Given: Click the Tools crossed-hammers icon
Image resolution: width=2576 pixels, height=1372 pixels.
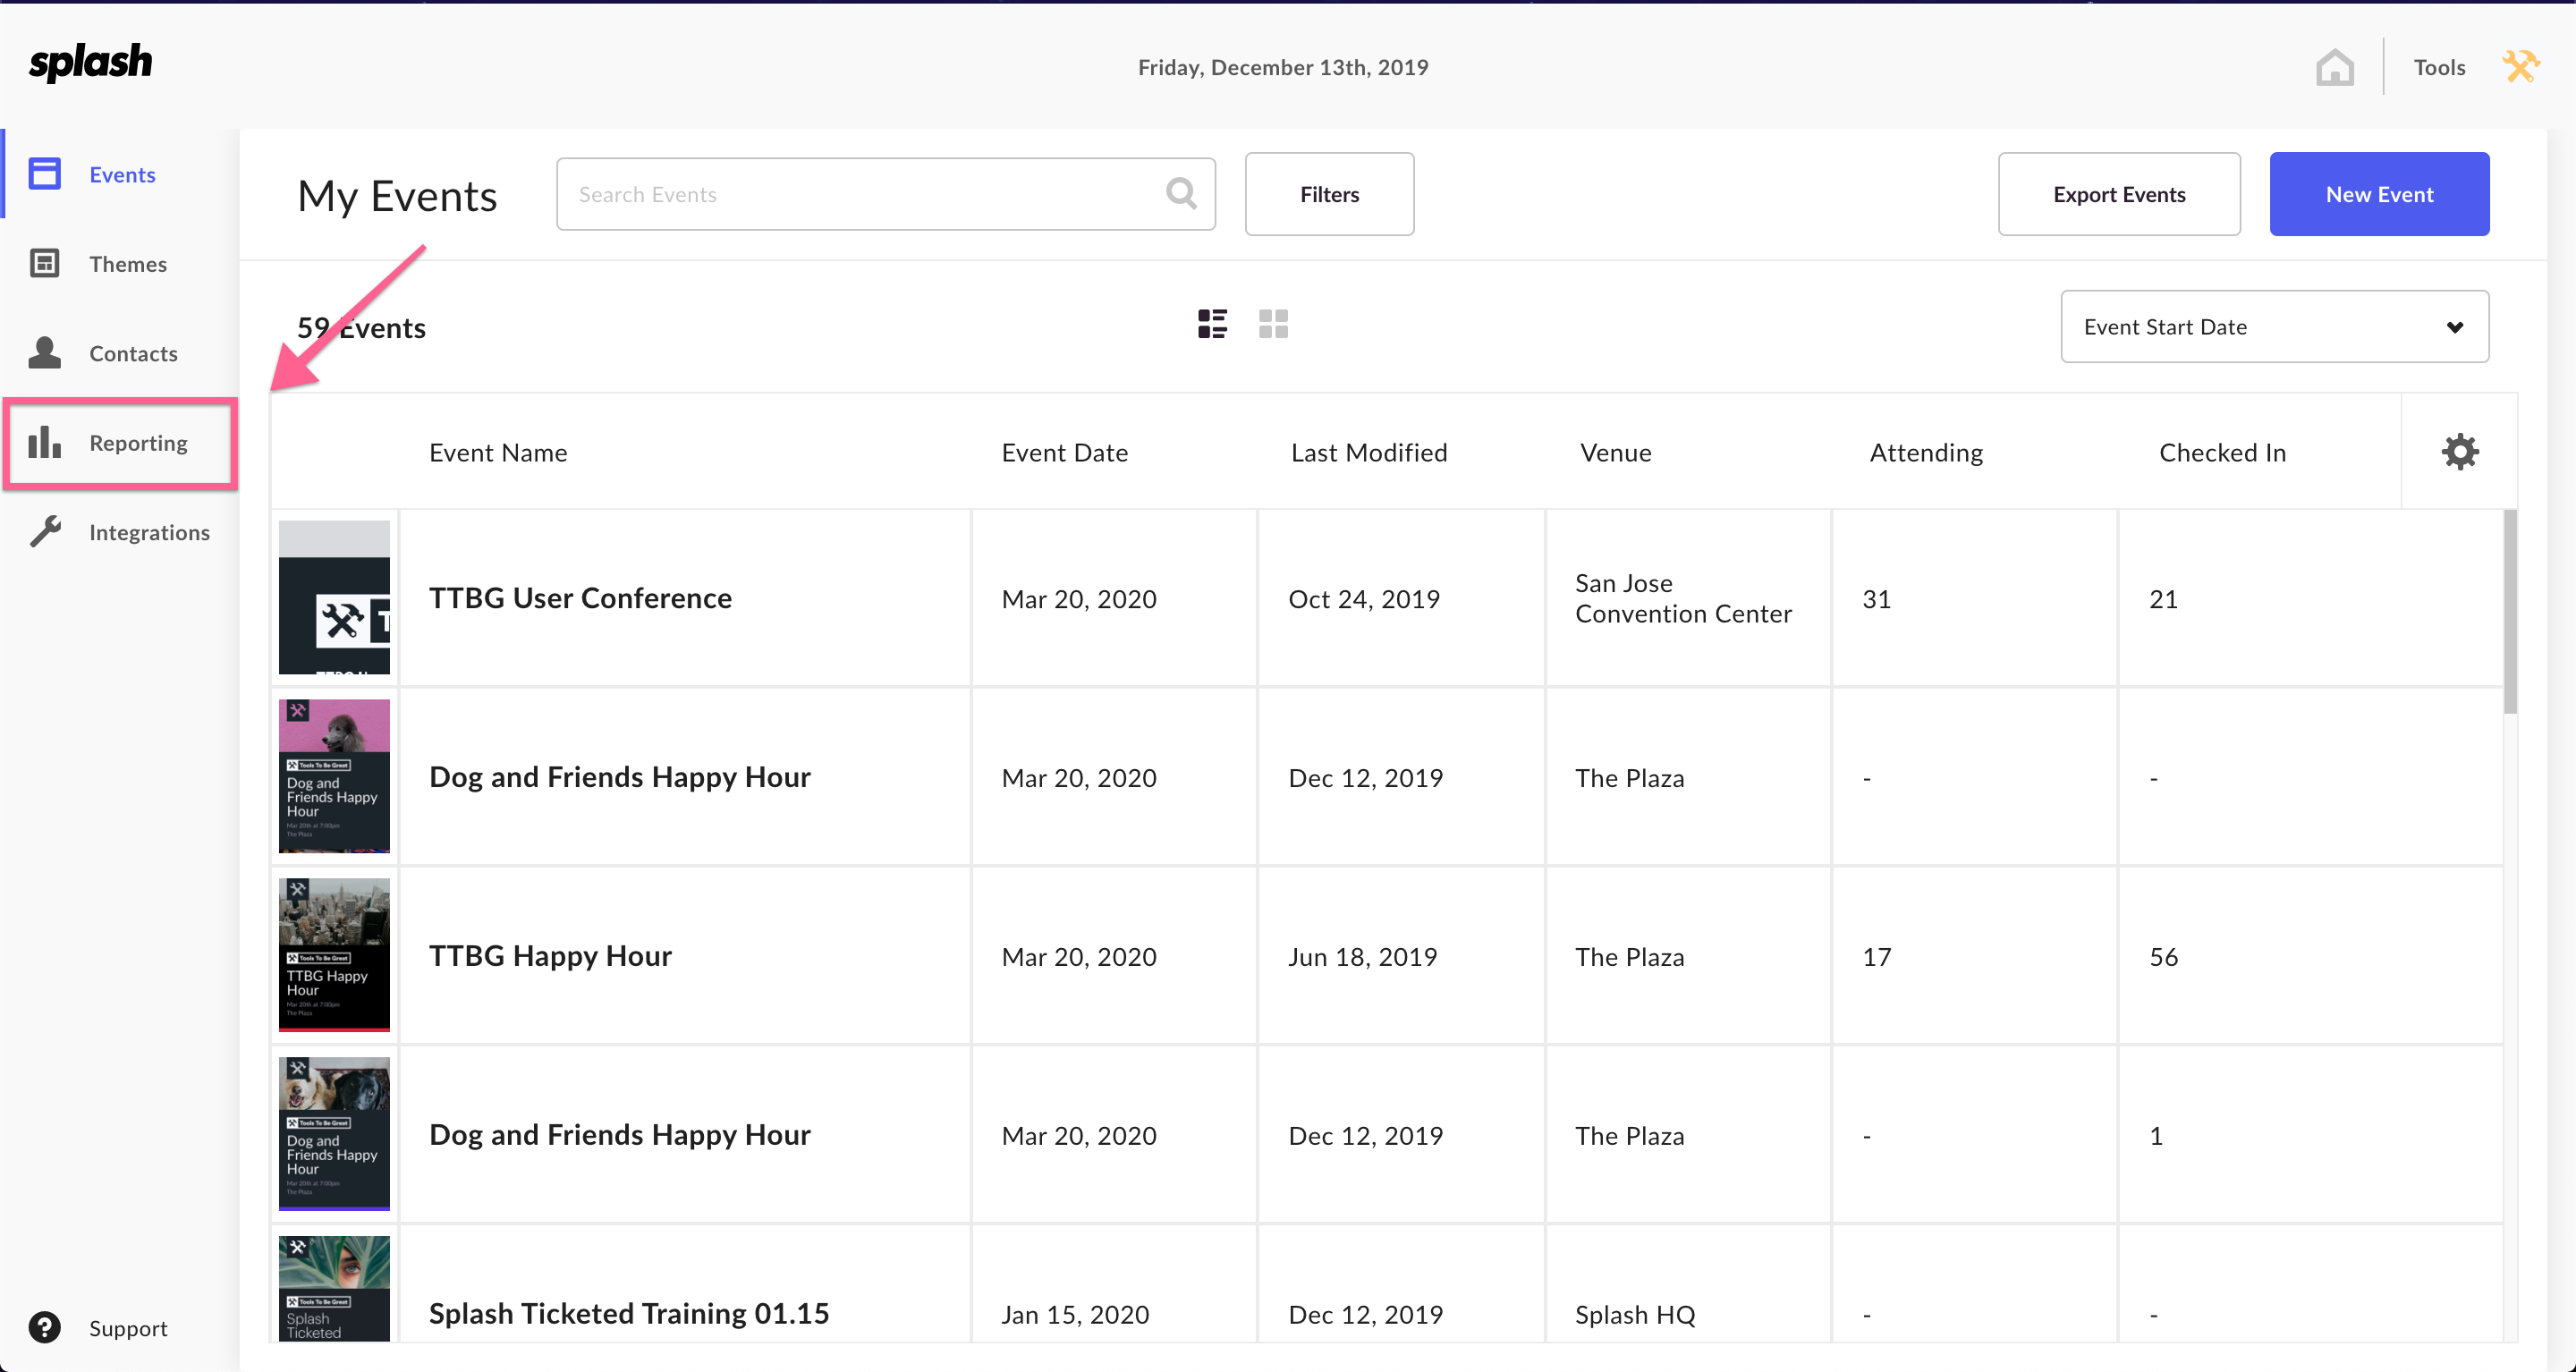Looking at the screenshot, I should pyautogui.click(x=2520, y=67).
